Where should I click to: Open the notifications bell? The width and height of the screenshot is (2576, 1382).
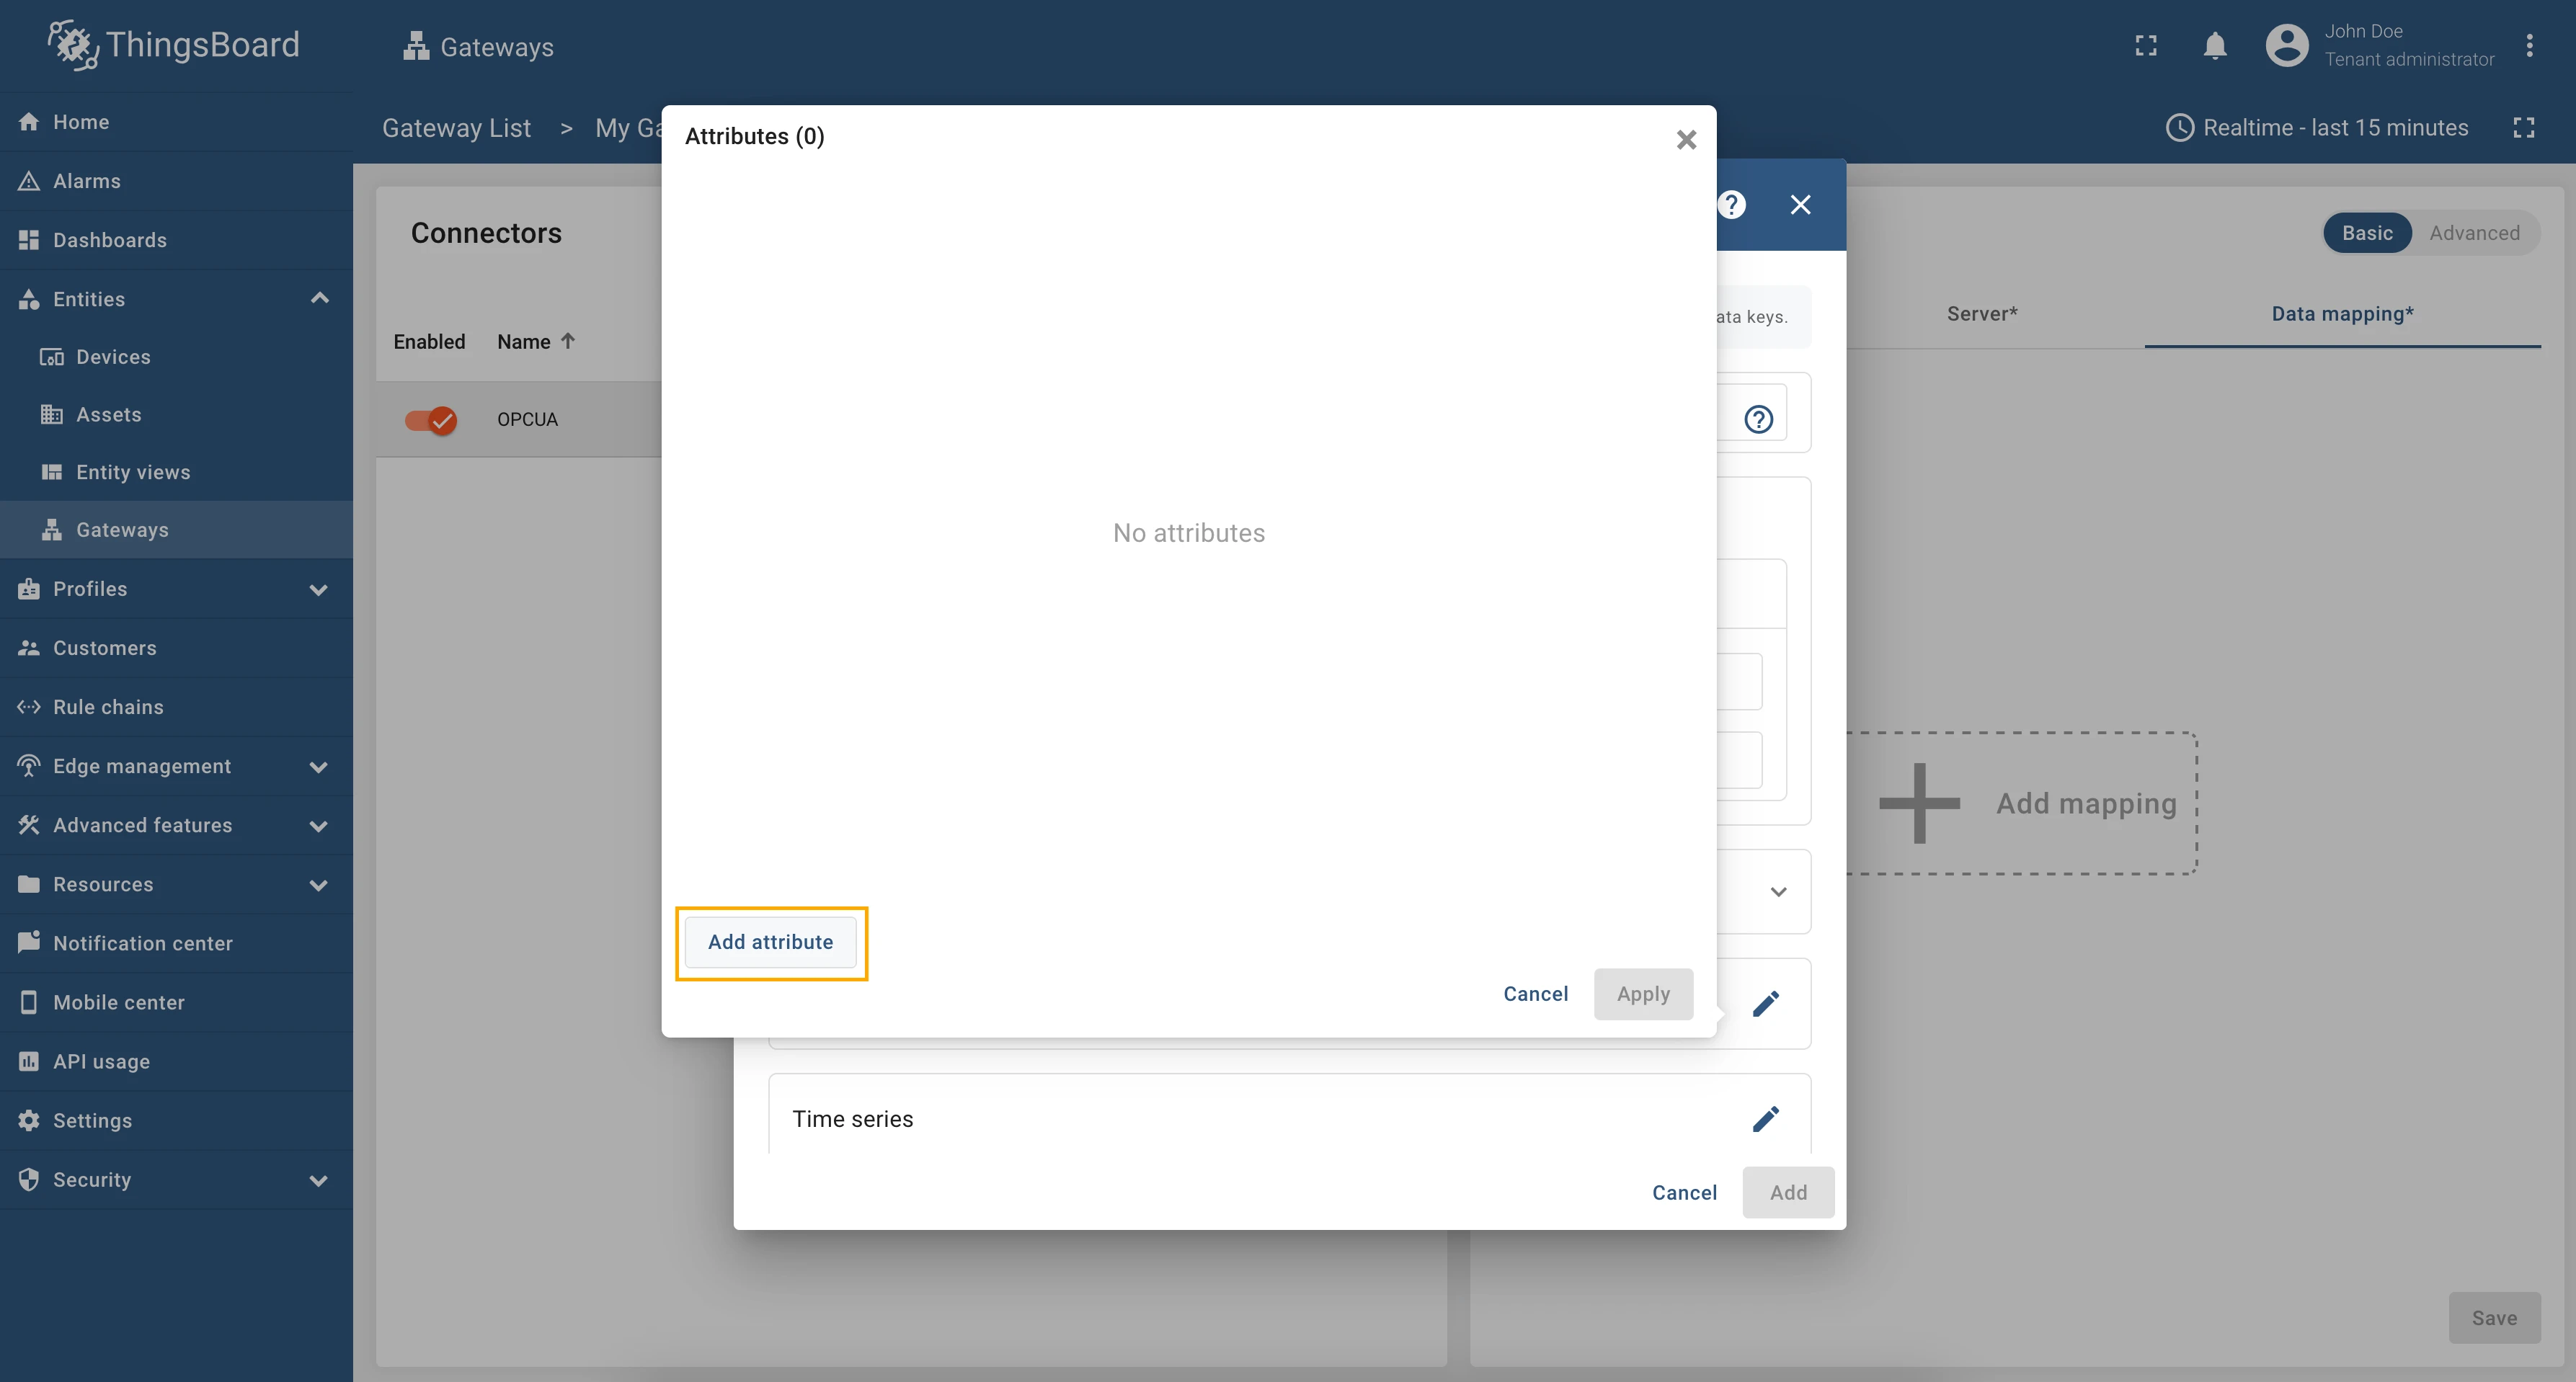pyautogui.click(x=2215, y=46)
